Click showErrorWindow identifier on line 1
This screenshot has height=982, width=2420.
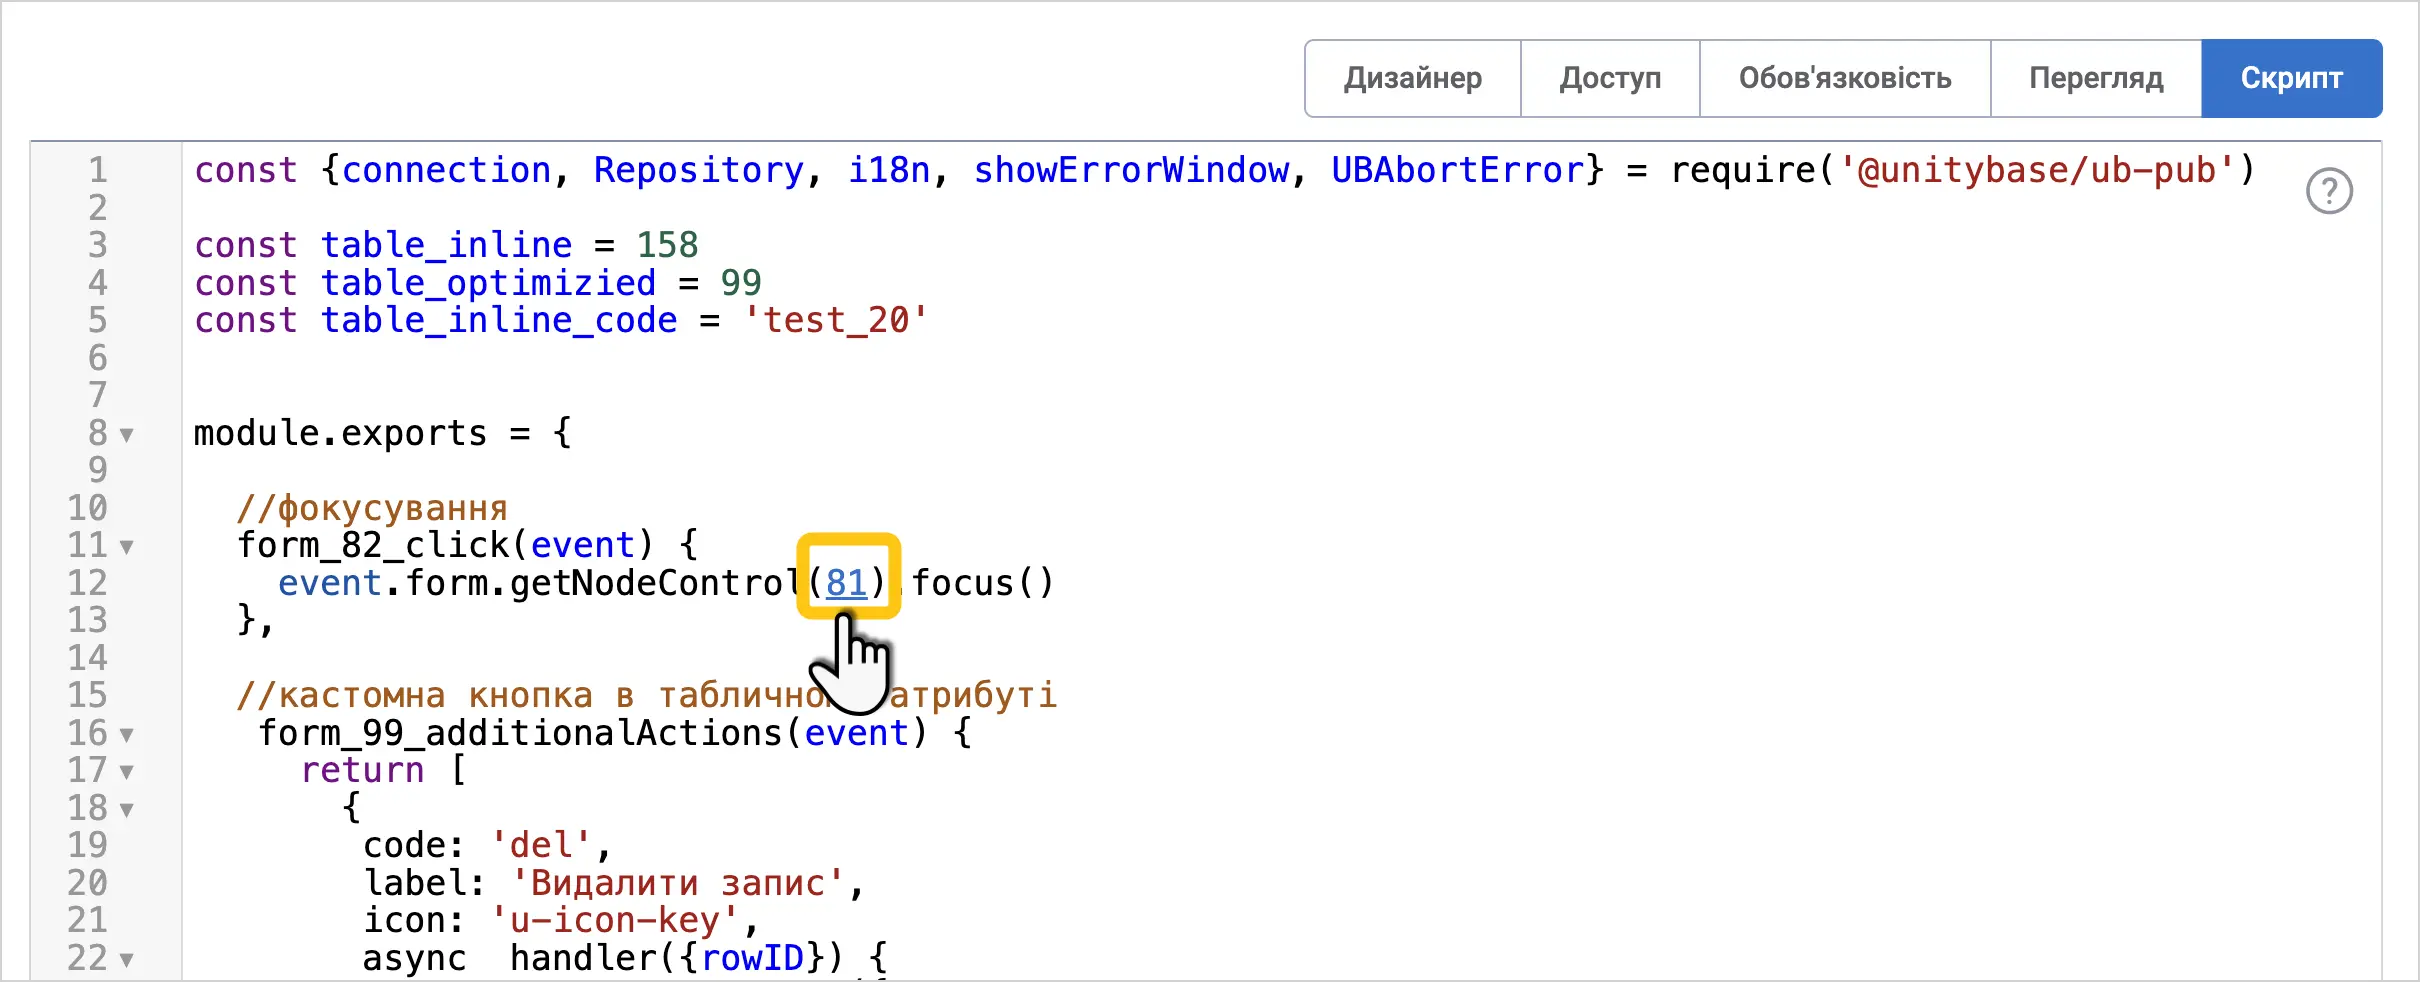point(1131,170)
